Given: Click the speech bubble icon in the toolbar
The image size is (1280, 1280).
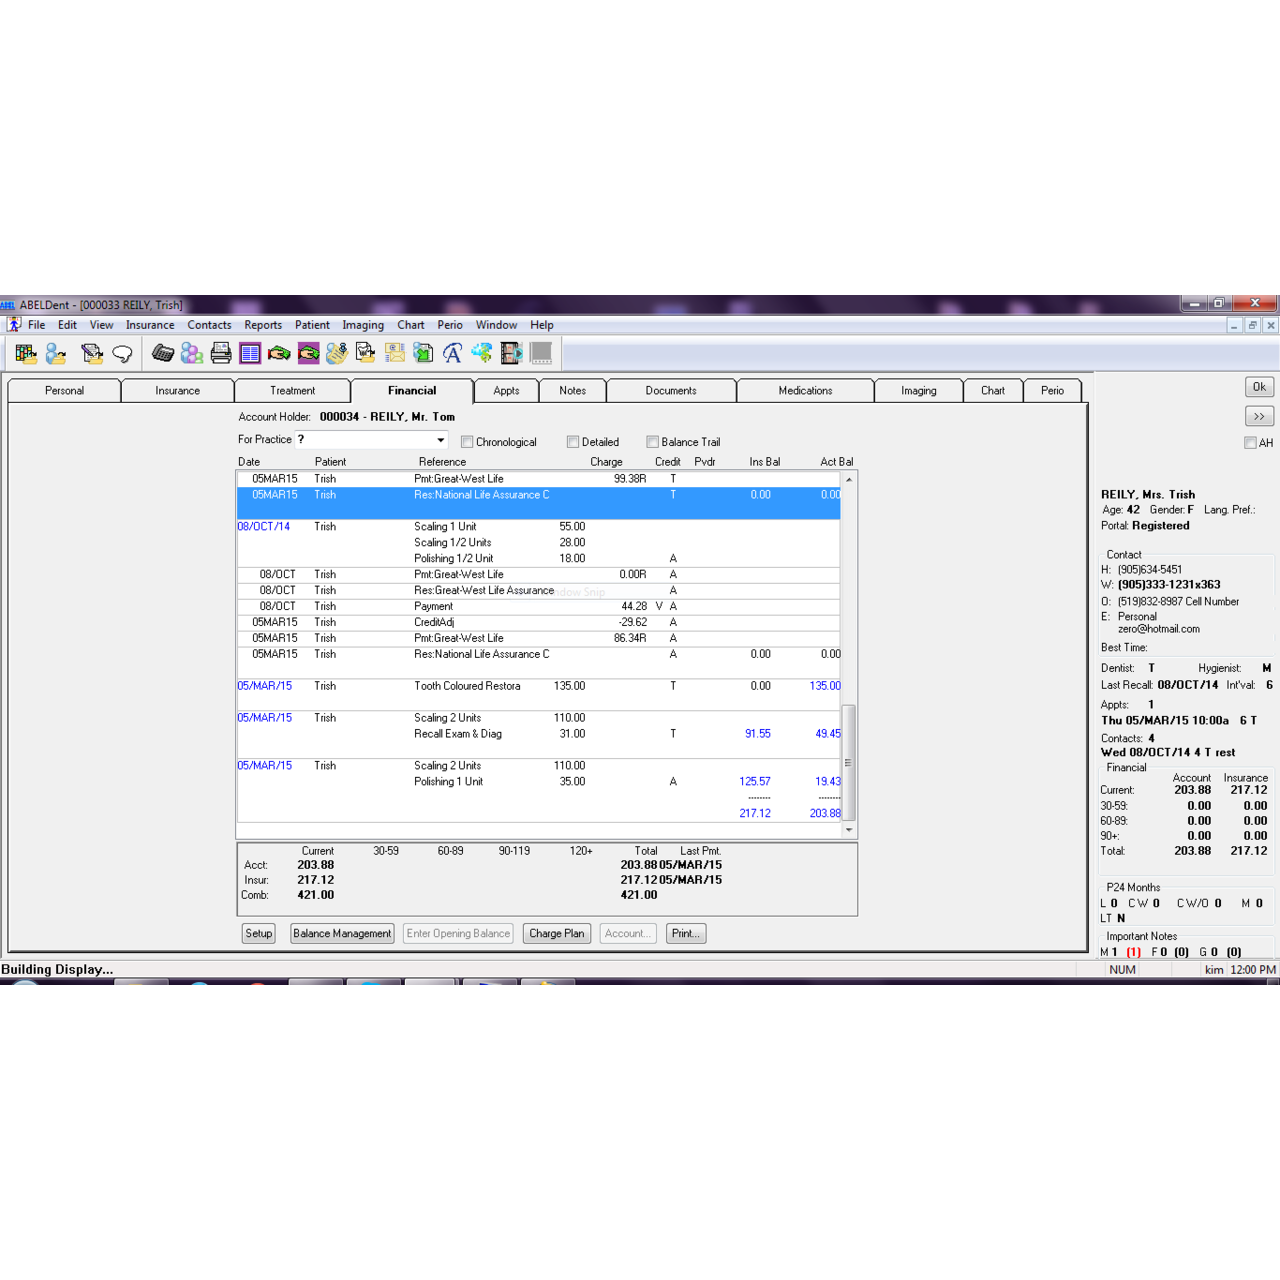Looking at the screenshot, I should tap(122, 353).
